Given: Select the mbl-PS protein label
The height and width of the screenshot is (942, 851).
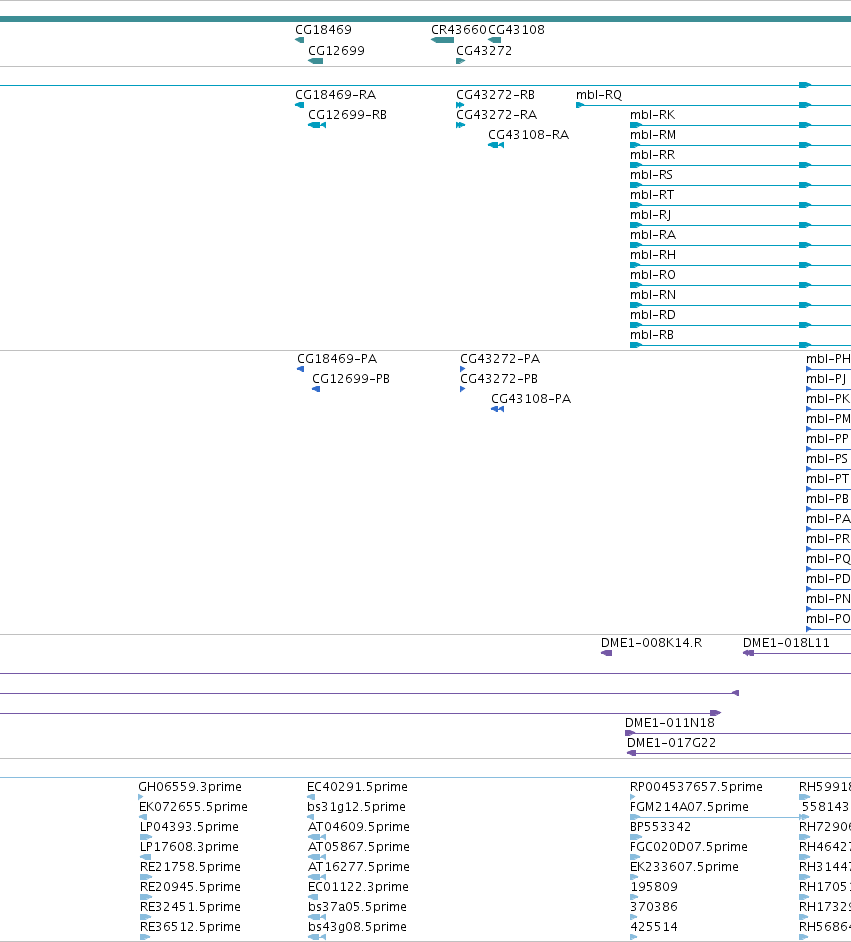Looking at the screenshot, I should (x=827, y=458).
